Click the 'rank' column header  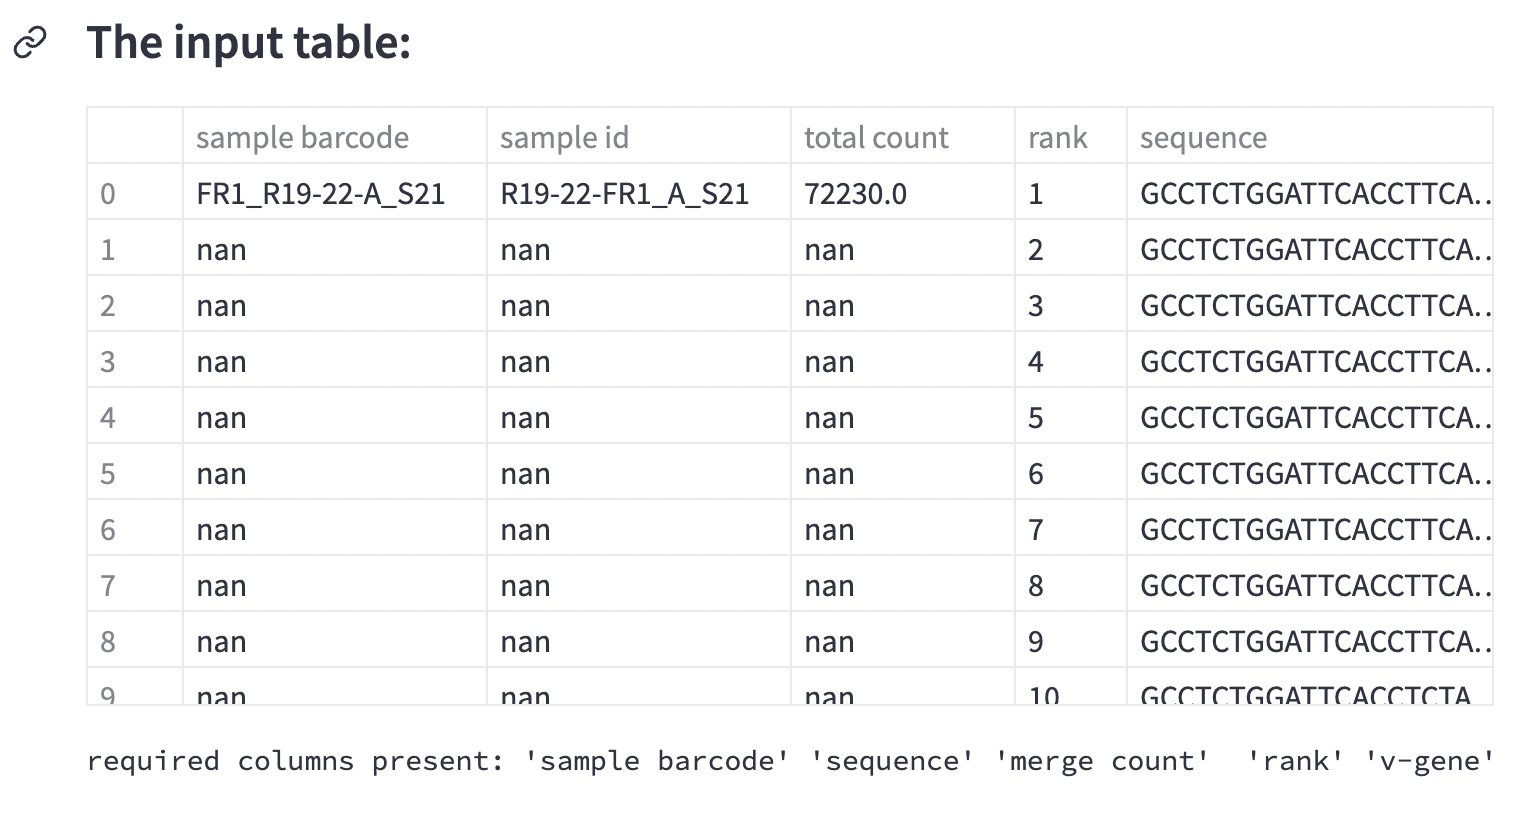(x=1057, y=137)
